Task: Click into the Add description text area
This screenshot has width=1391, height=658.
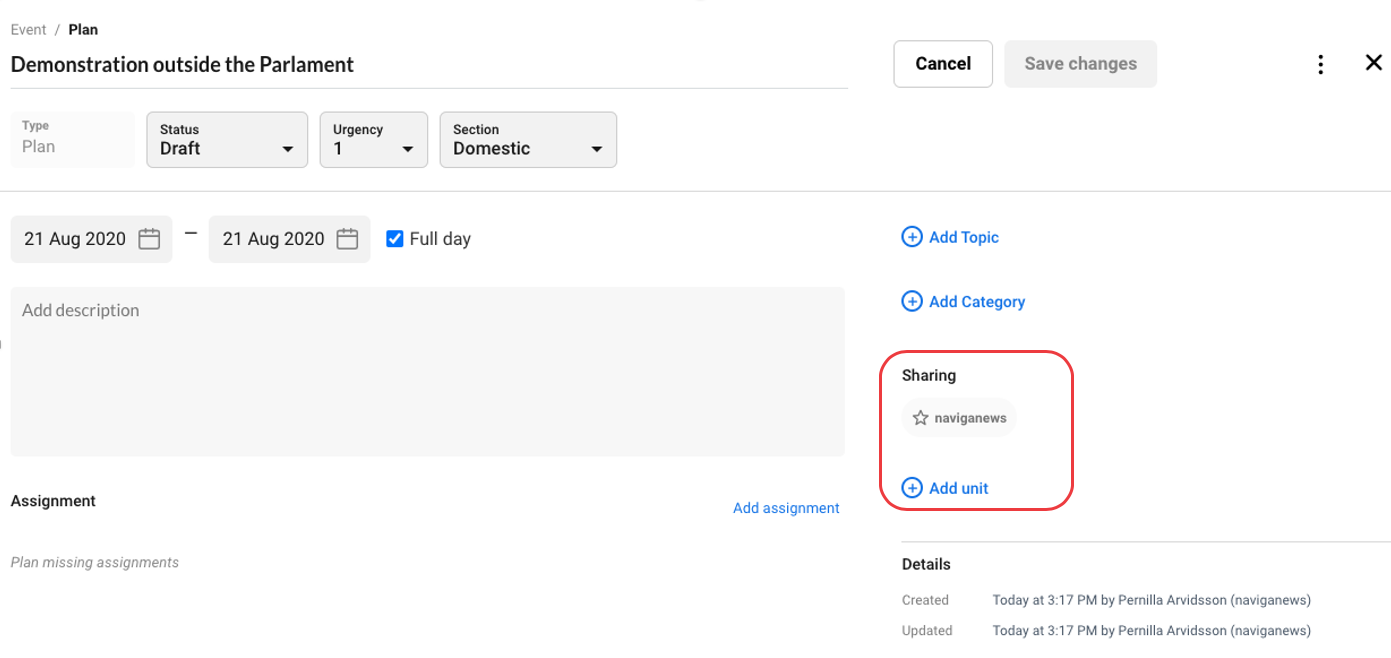Action: 427,371
